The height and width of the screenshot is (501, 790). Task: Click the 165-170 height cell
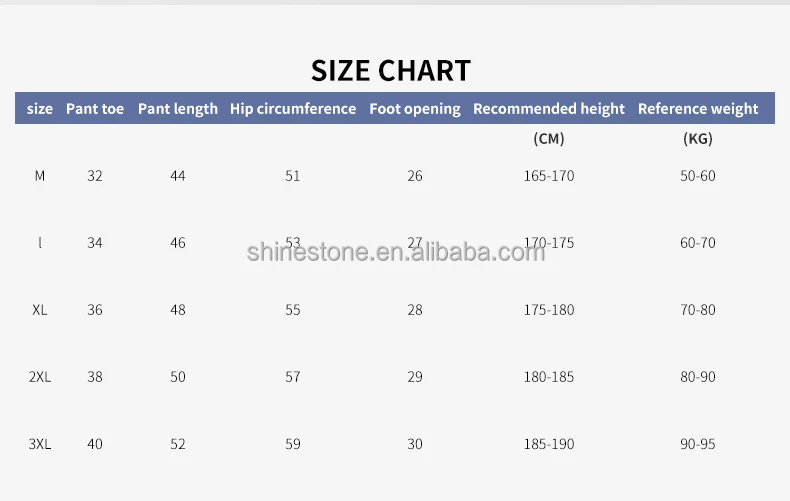(549, 176)
